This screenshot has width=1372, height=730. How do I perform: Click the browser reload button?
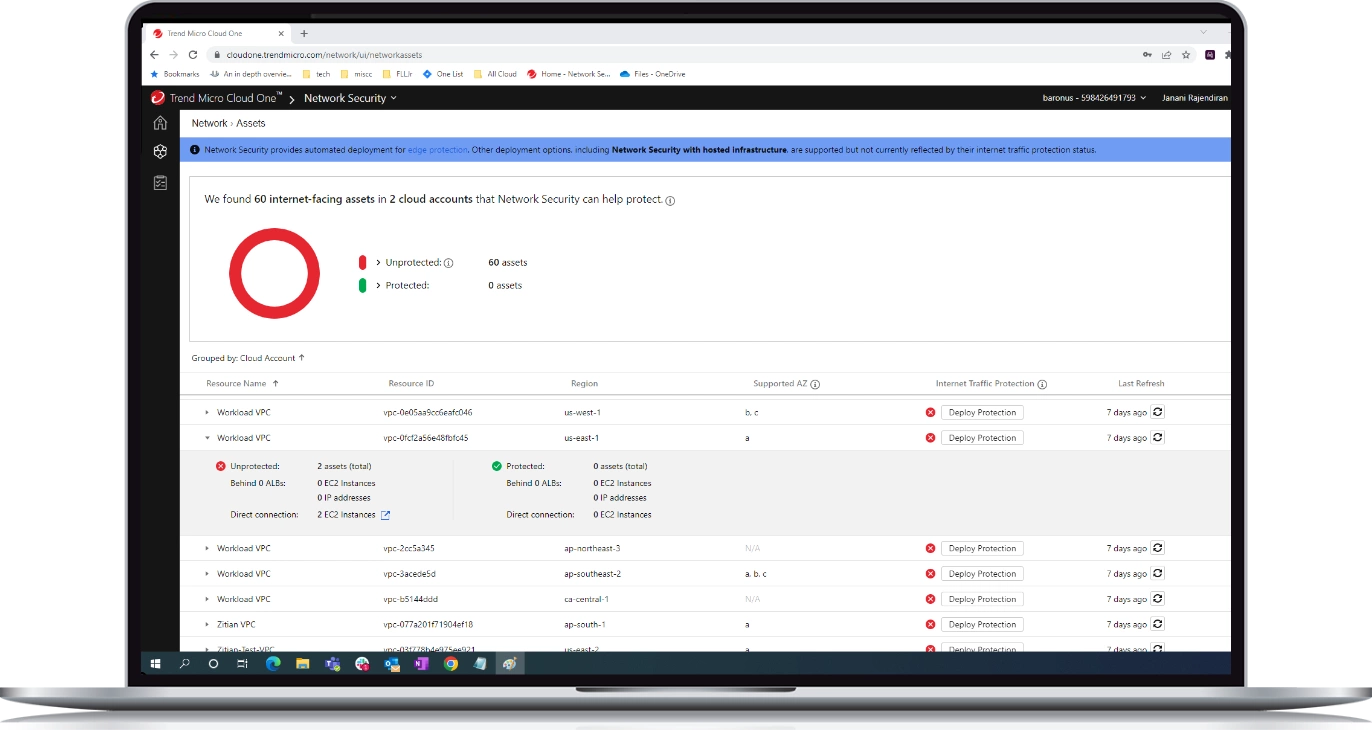pyautogui.click(x=193, y=55)
